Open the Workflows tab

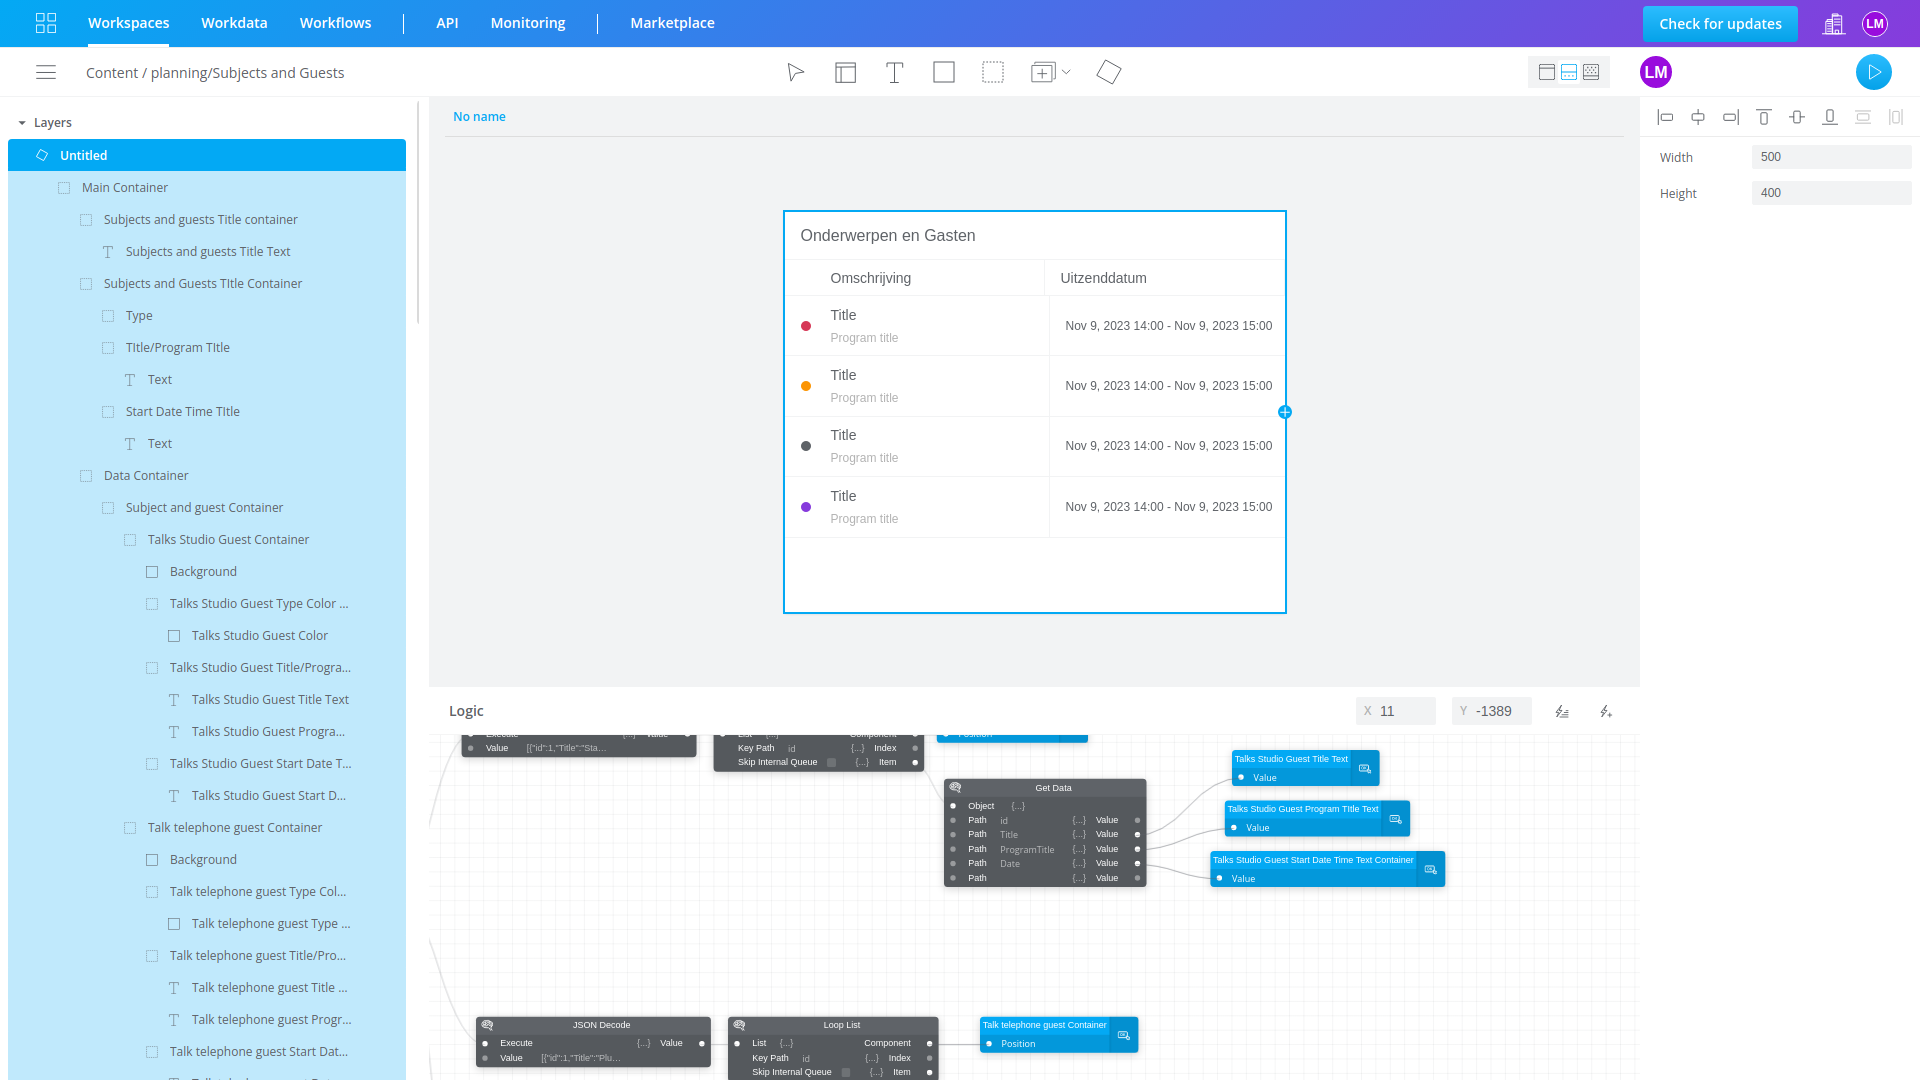335,23
